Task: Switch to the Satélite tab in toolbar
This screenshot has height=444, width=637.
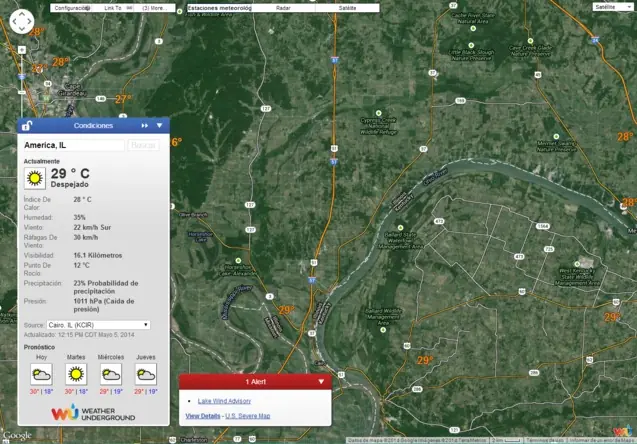Action: click(348, 7)
